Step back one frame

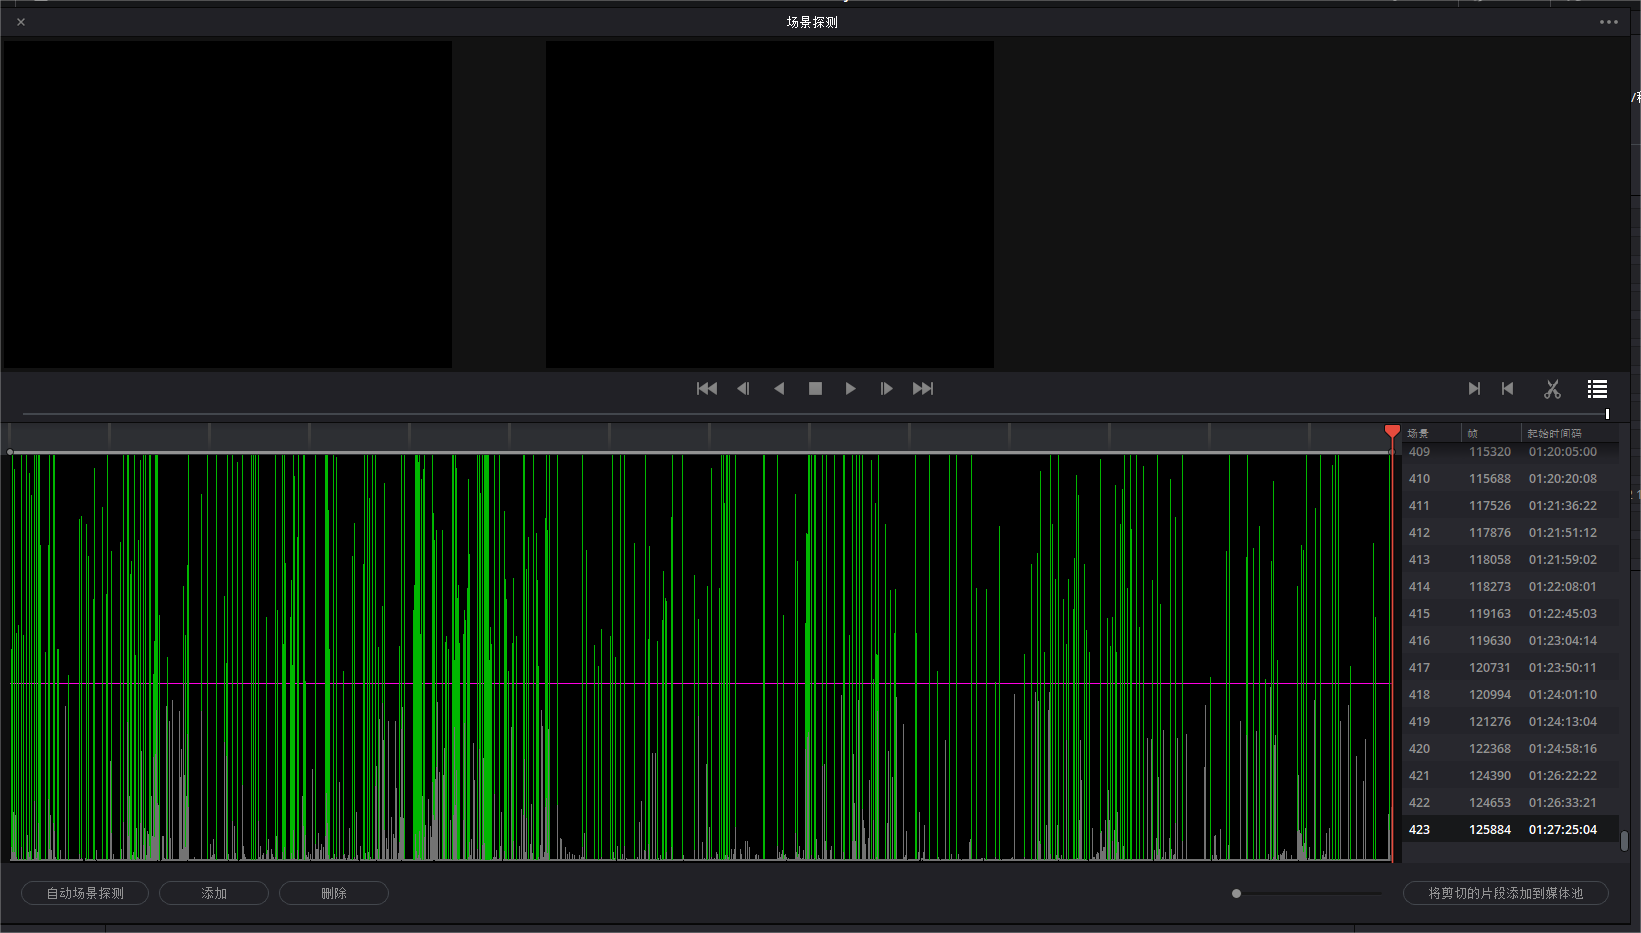coord(743,389)
